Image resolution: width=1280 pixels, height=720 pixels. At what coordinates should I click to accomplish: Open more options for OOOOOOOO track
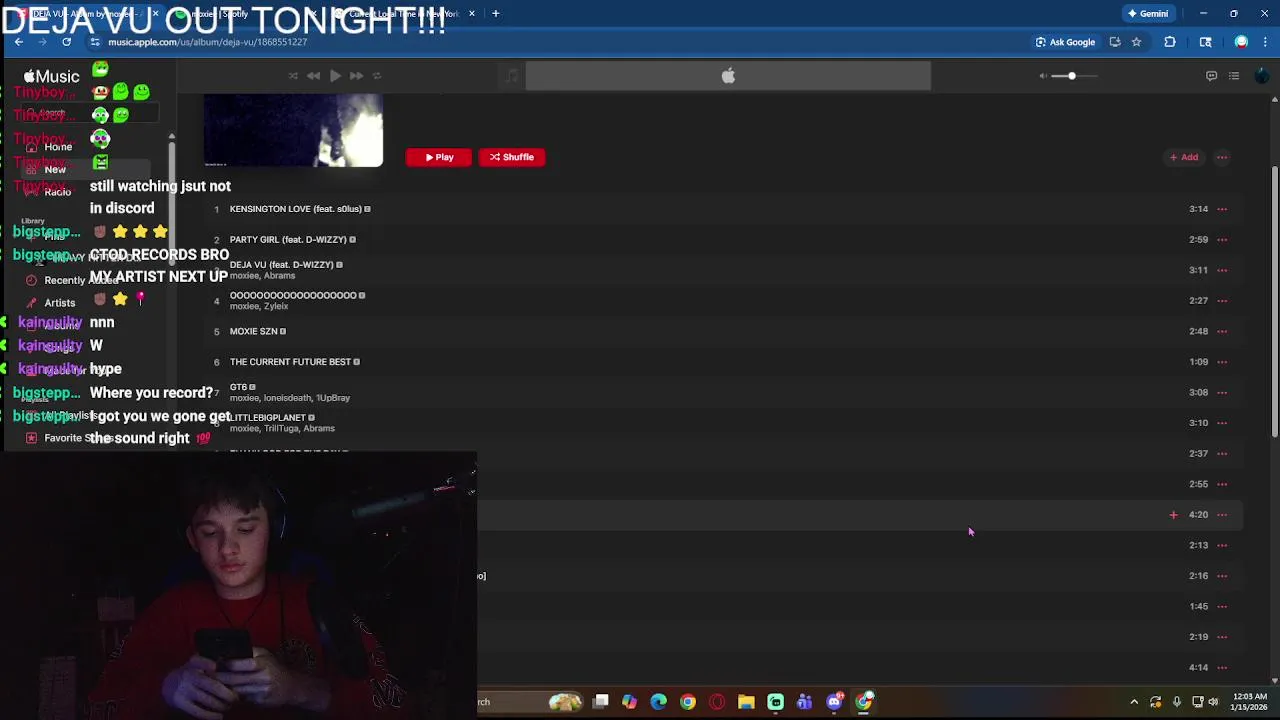point(1222,301)
